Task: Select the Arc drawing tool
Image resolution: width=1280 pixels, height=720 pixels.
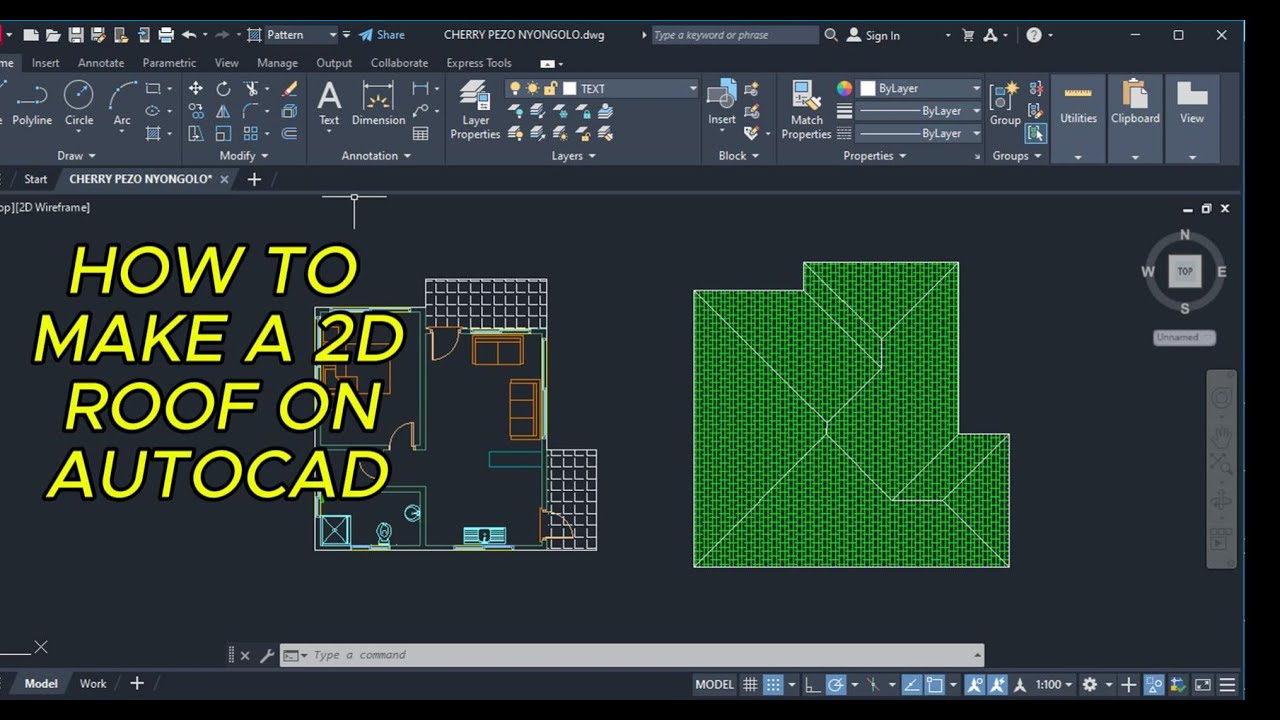Action: tap(122, 104)
